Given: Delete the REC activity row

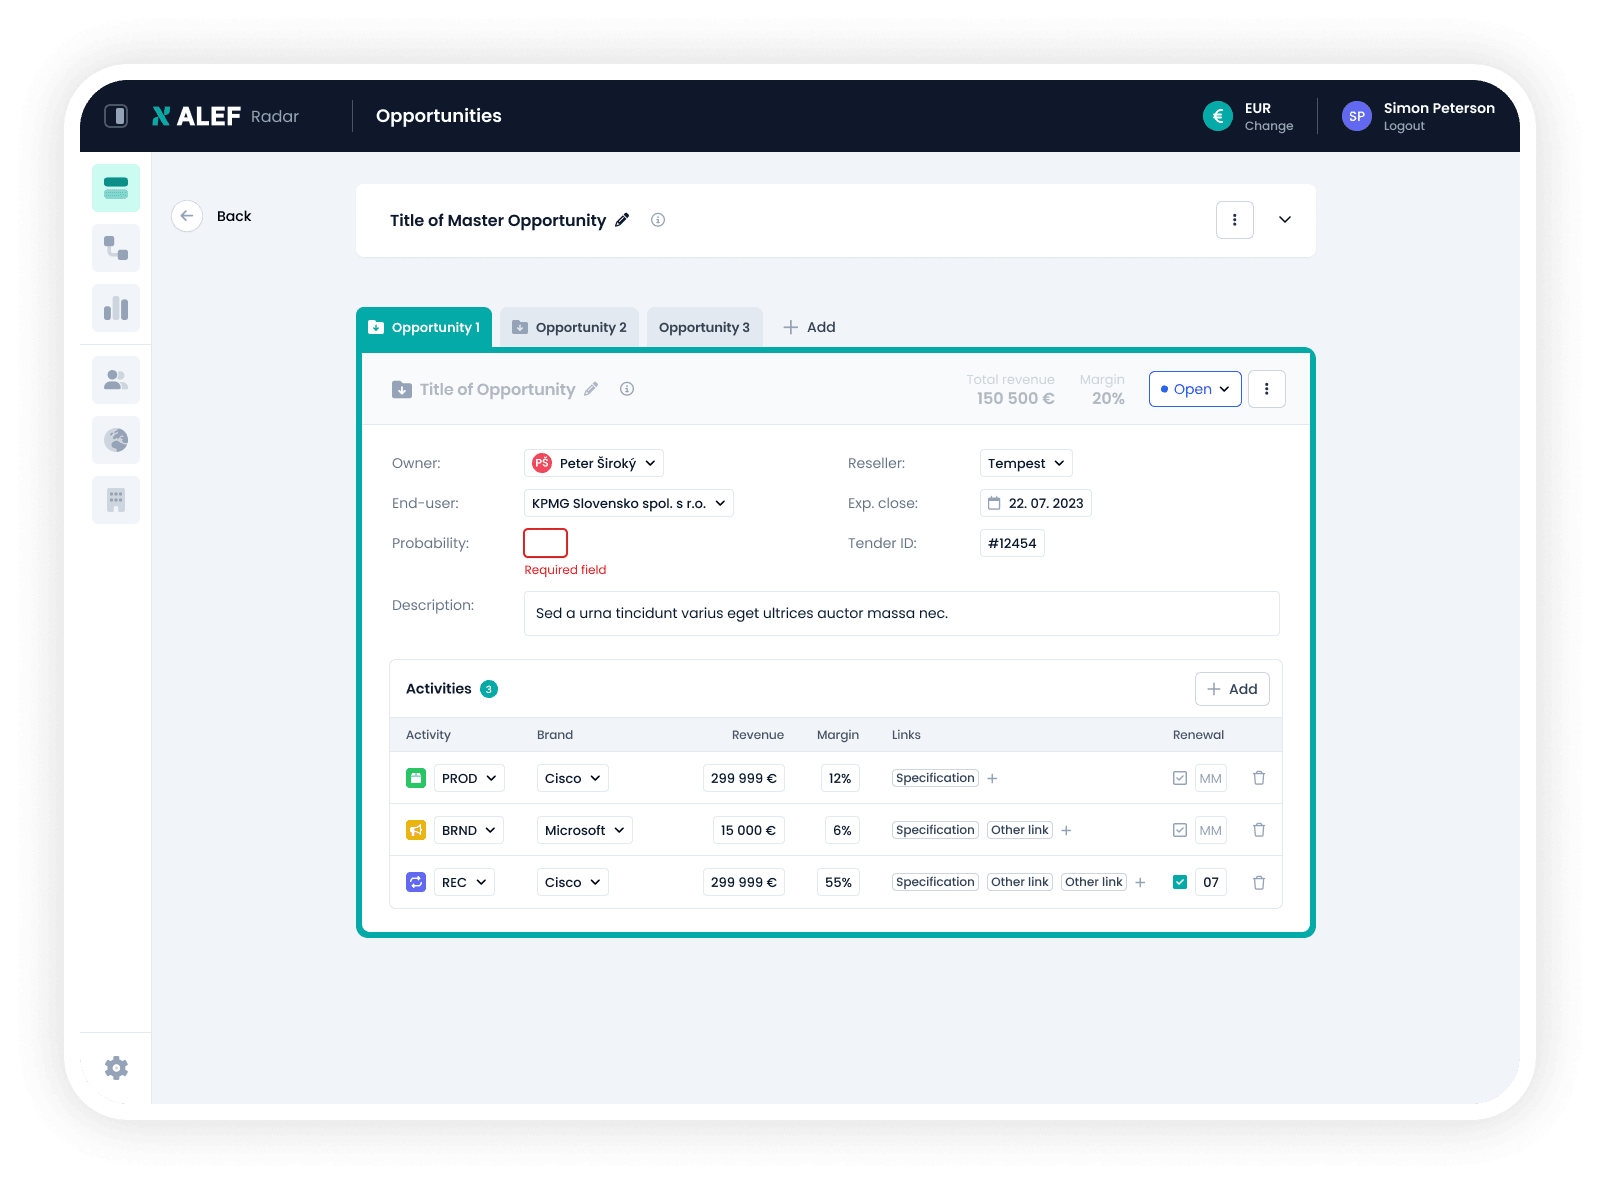Looking at the screenshot, I should click(1259, 882).
